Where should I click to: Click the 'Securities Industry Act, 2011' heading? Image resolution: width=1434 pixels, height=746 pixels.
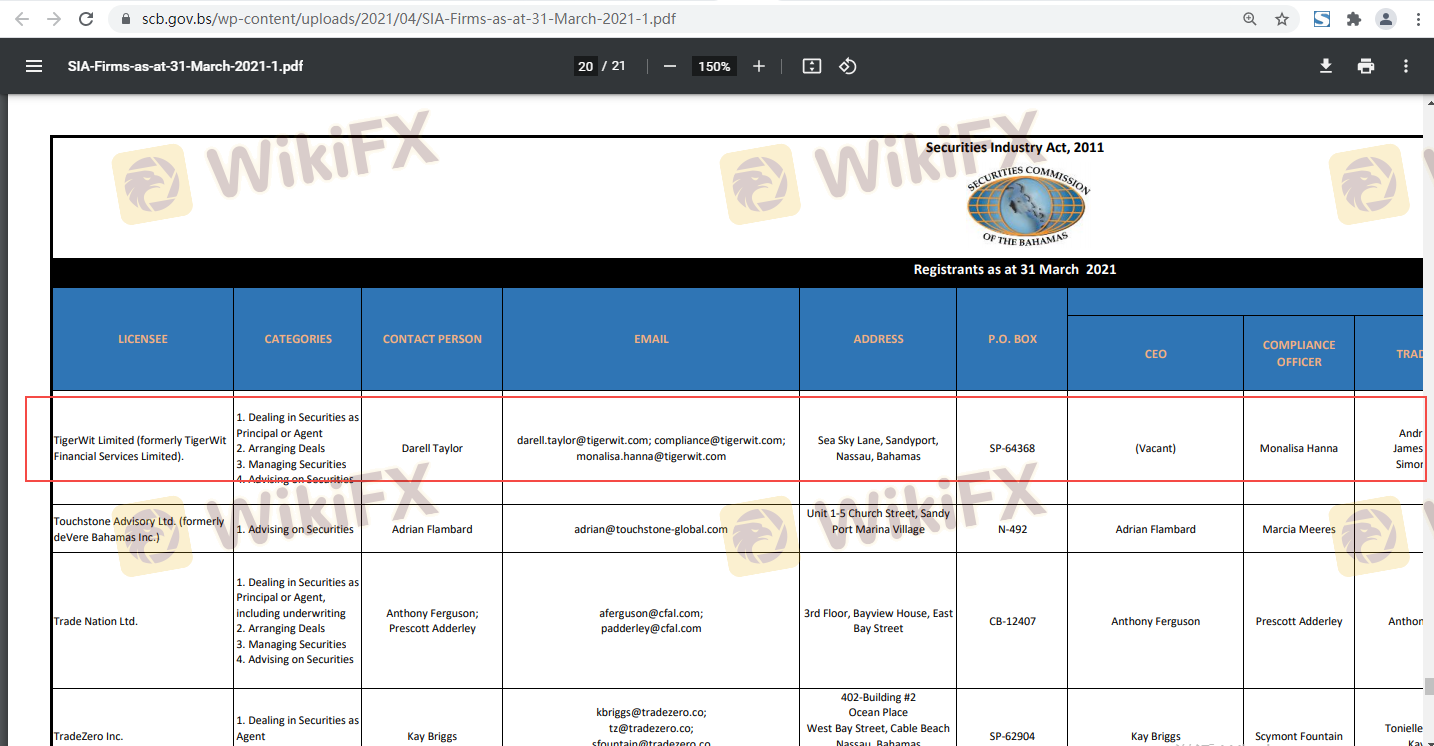(1015, 147)
